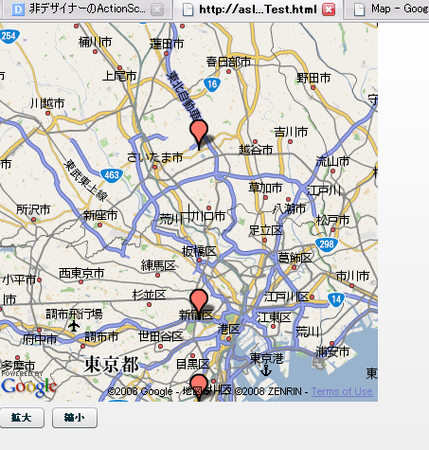Viewport: 429px width, 450px height.
Task: Click the 桶川市 label on the map
Action: point(95,42)
